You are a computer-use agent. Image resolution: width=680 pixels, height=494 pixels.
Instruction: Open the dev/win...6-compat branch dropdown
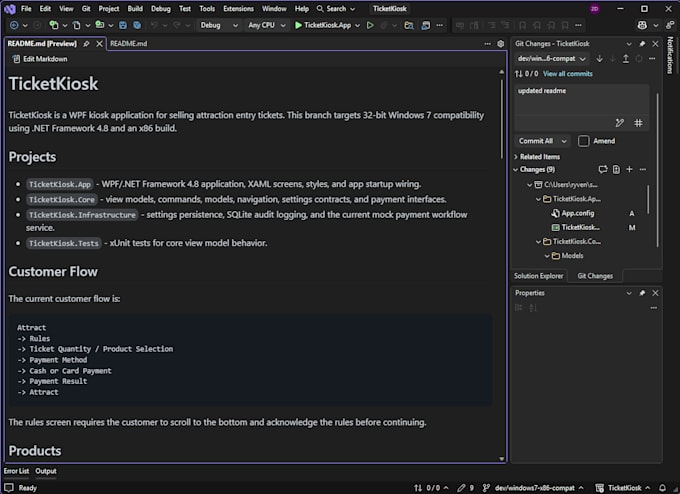pos(551,59)
